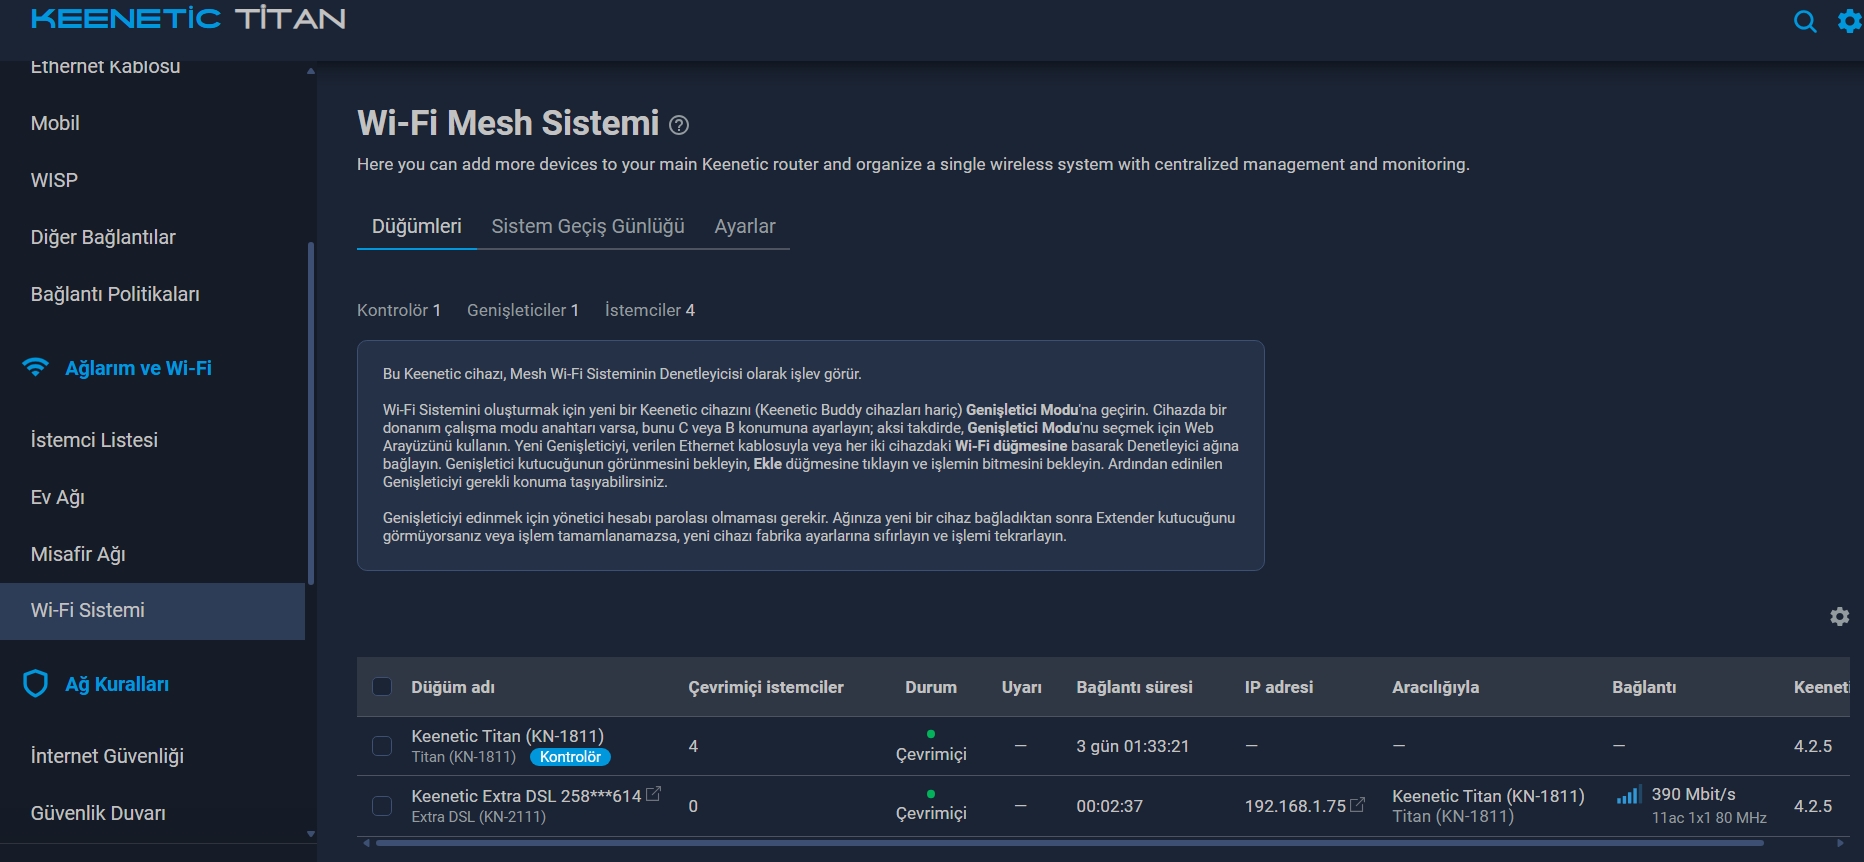The image size is (1864, 862).
Task: Open table column settings gear
Action: [x=1840, y=617]
